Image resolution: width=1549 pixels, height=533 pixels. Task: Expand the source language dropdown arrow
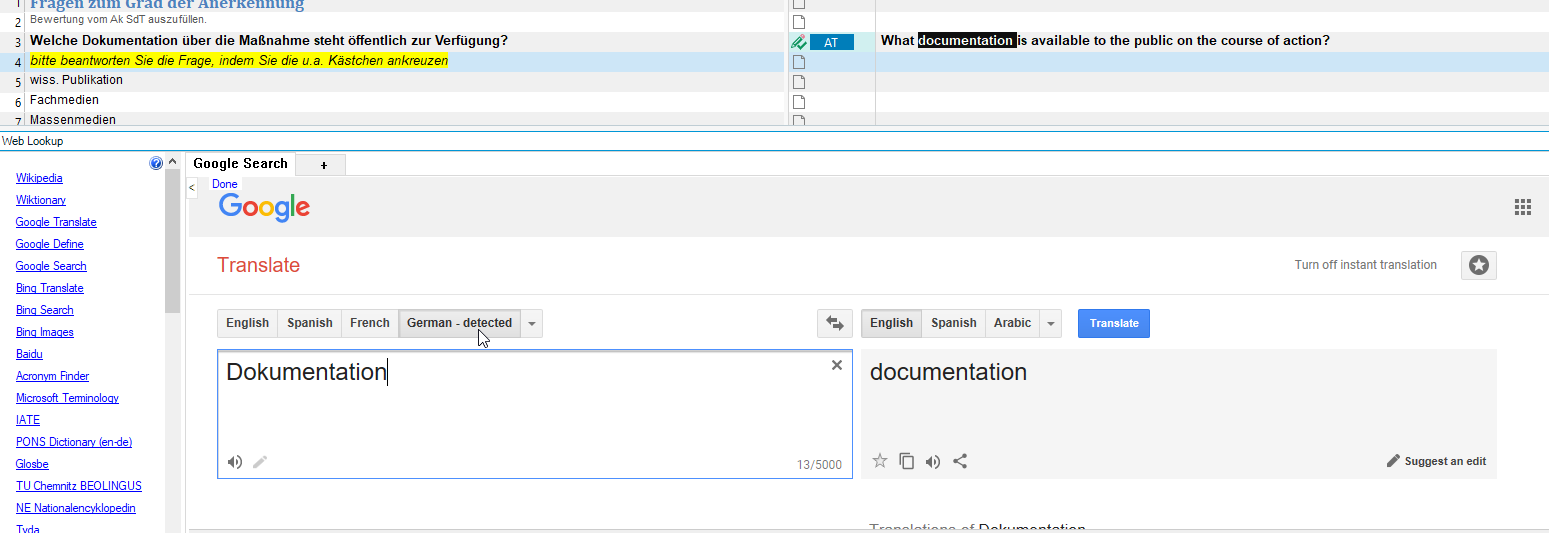532,323
